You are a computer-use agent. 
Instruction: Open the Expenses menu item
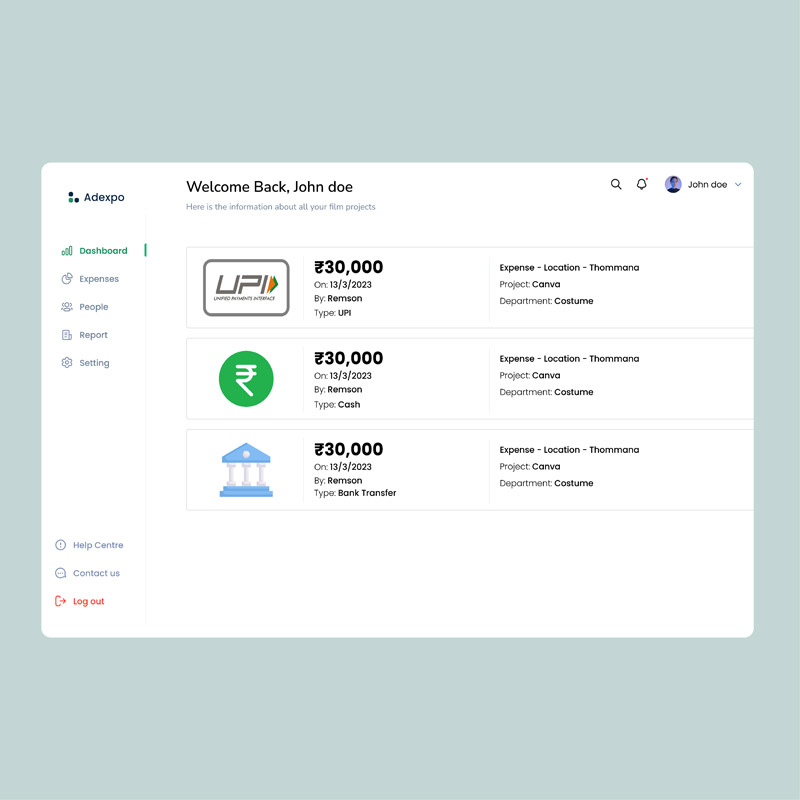coord(99,279)
